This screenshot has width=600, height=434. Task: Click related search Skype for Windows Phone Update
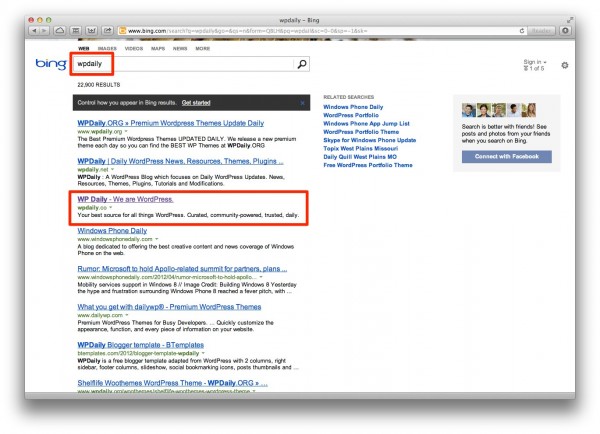(x=370, y=140)
